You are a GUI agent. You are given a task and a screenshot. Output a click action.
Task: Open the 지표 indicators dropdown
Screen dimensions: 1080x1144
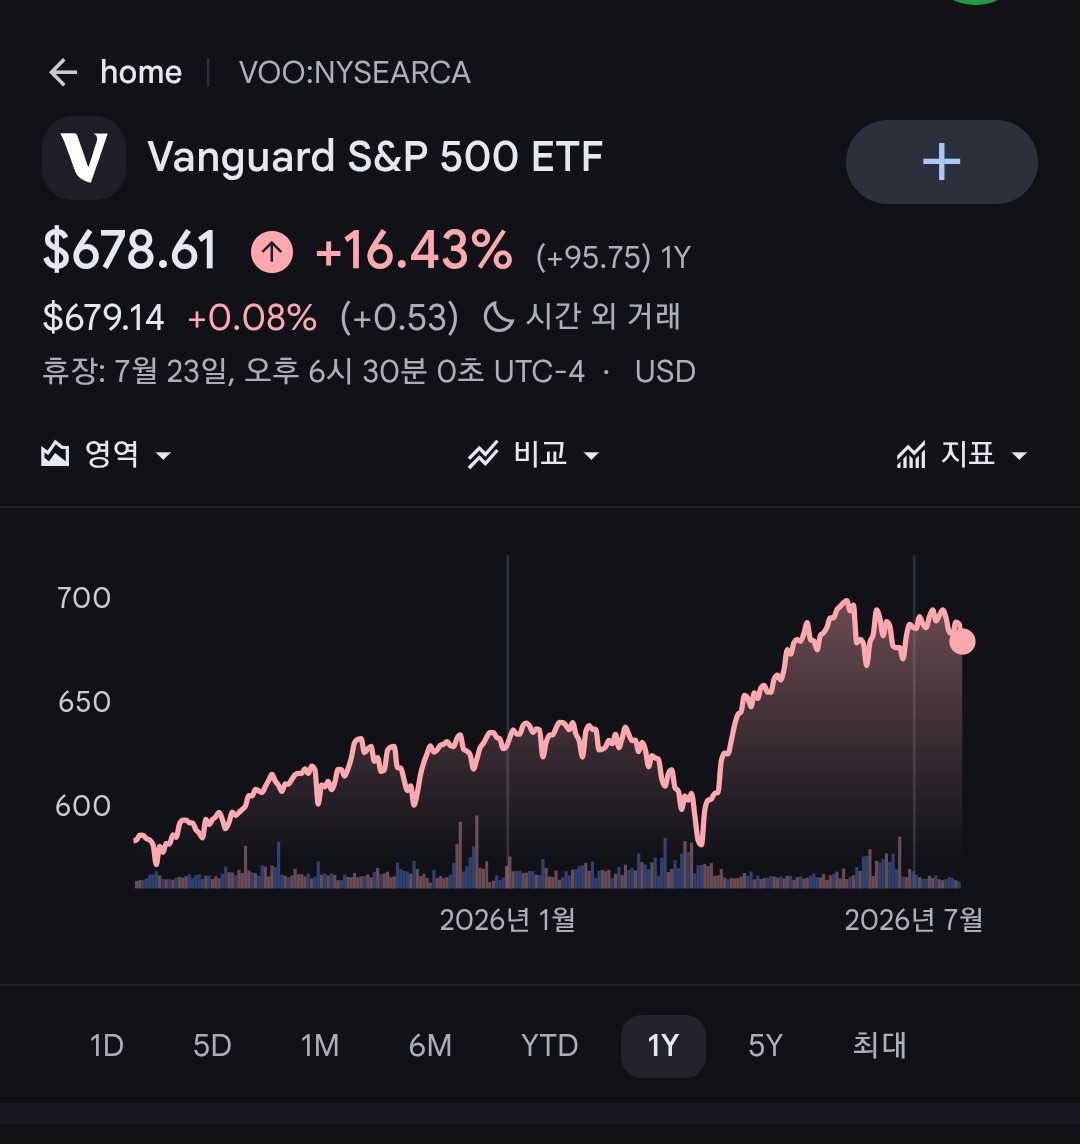[x=962, y=455]
